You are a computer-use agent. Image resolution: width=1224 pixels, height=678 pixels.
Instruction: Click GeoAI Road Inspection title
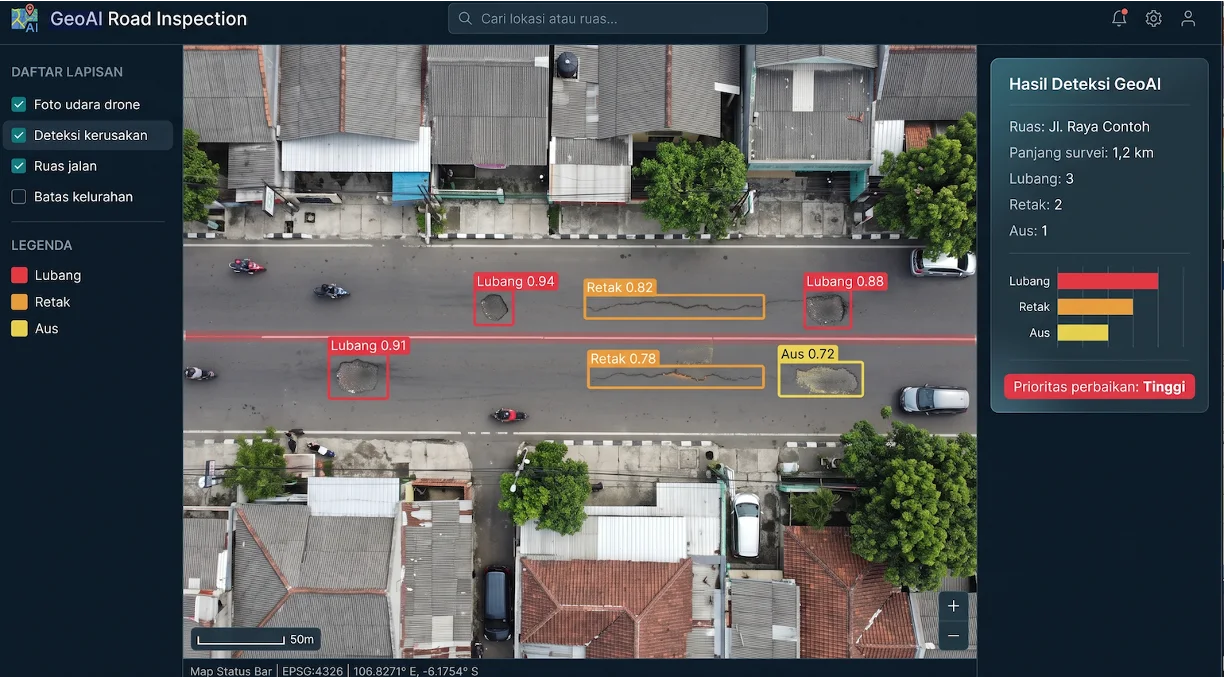(x=148, y=18)
